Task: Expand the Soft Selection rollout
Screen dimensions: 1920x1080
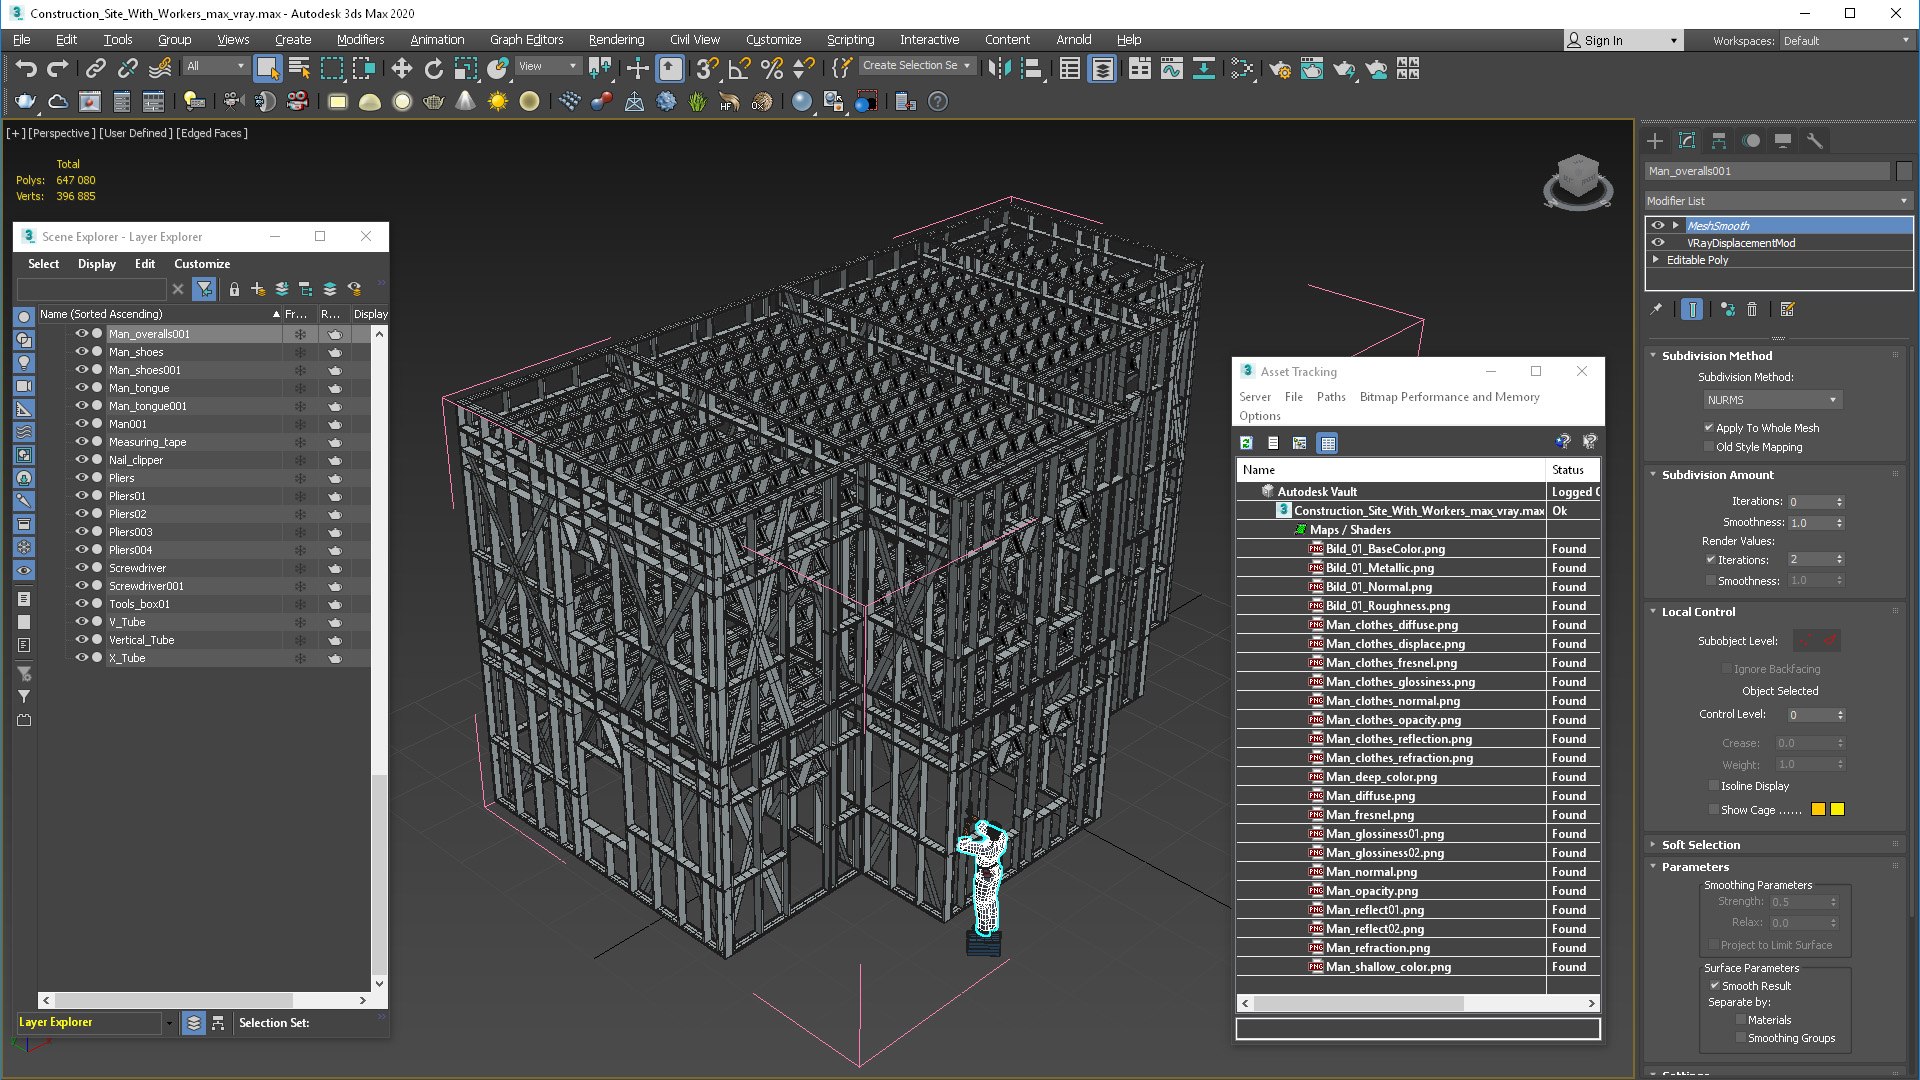Action: pos(1701,845)
